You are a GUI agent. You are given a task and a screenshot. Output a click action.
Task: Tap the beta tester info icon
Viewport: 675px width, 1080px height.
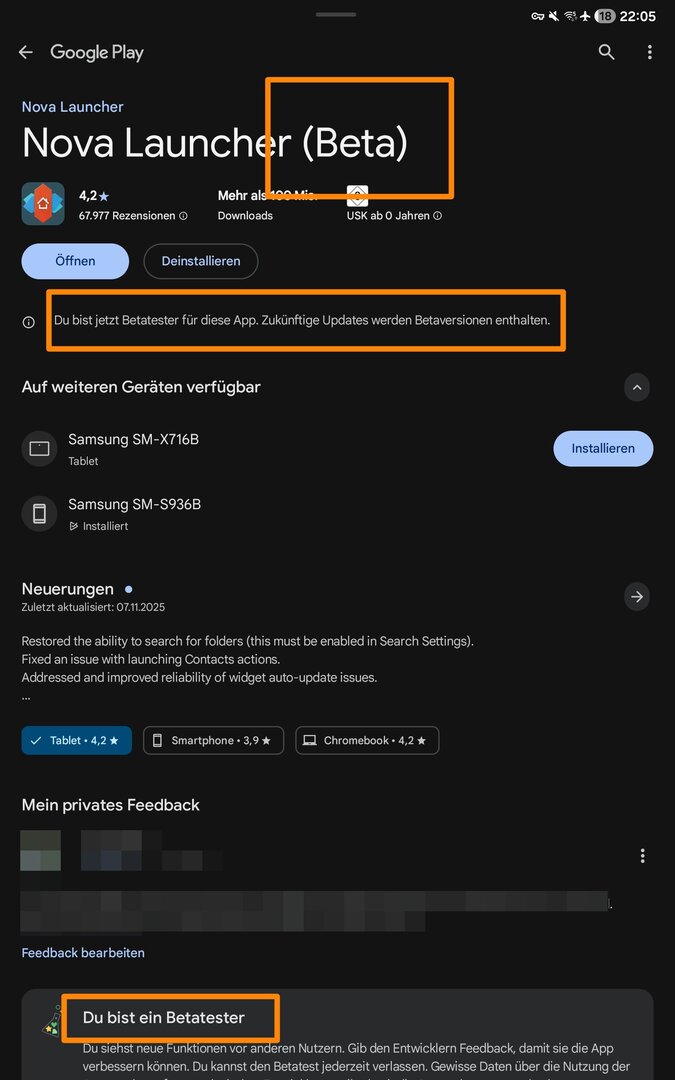pos(28,322)
